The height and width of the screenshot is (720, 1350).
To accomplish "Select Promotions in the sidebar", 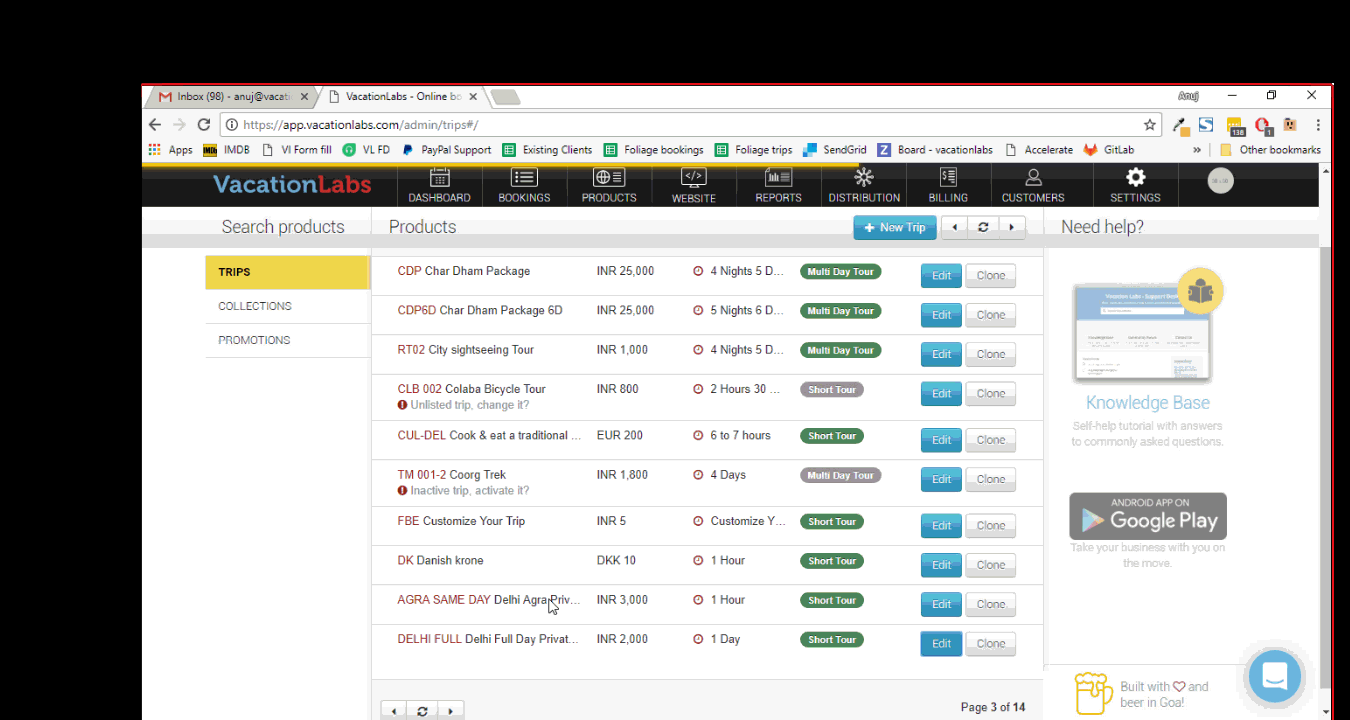I will [254, 340].
